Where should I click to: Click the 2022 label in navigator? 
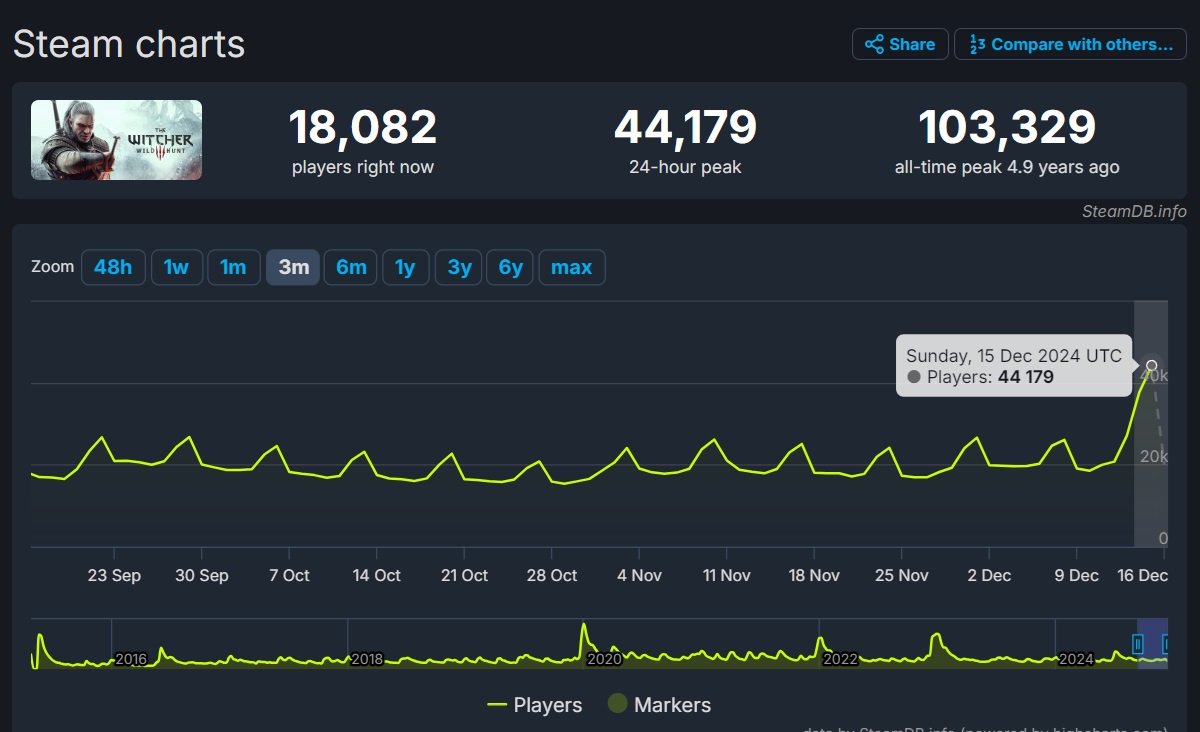840,659
